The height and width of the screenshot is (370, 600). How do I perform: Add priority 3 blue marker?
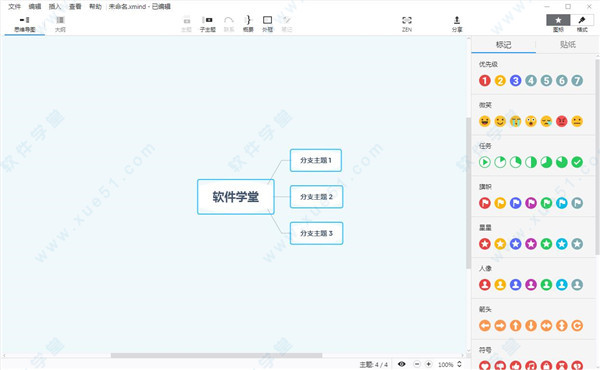click(515, 81)
